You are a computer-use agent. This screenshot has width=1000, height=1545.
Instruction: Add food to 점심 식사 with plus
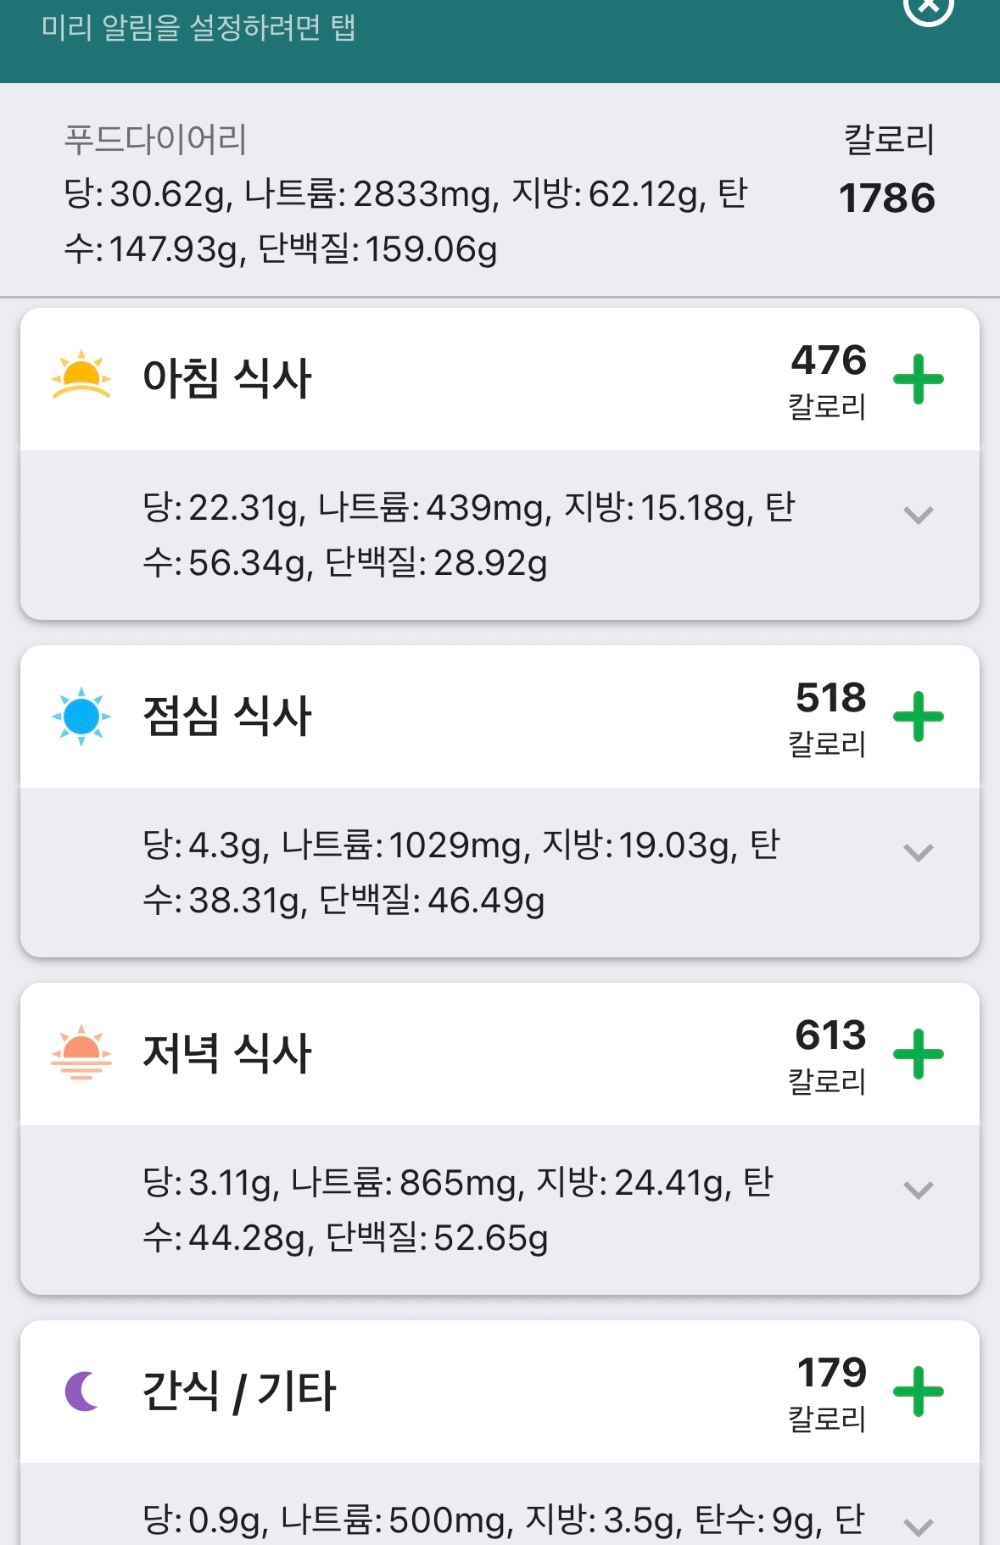[918, 717]
